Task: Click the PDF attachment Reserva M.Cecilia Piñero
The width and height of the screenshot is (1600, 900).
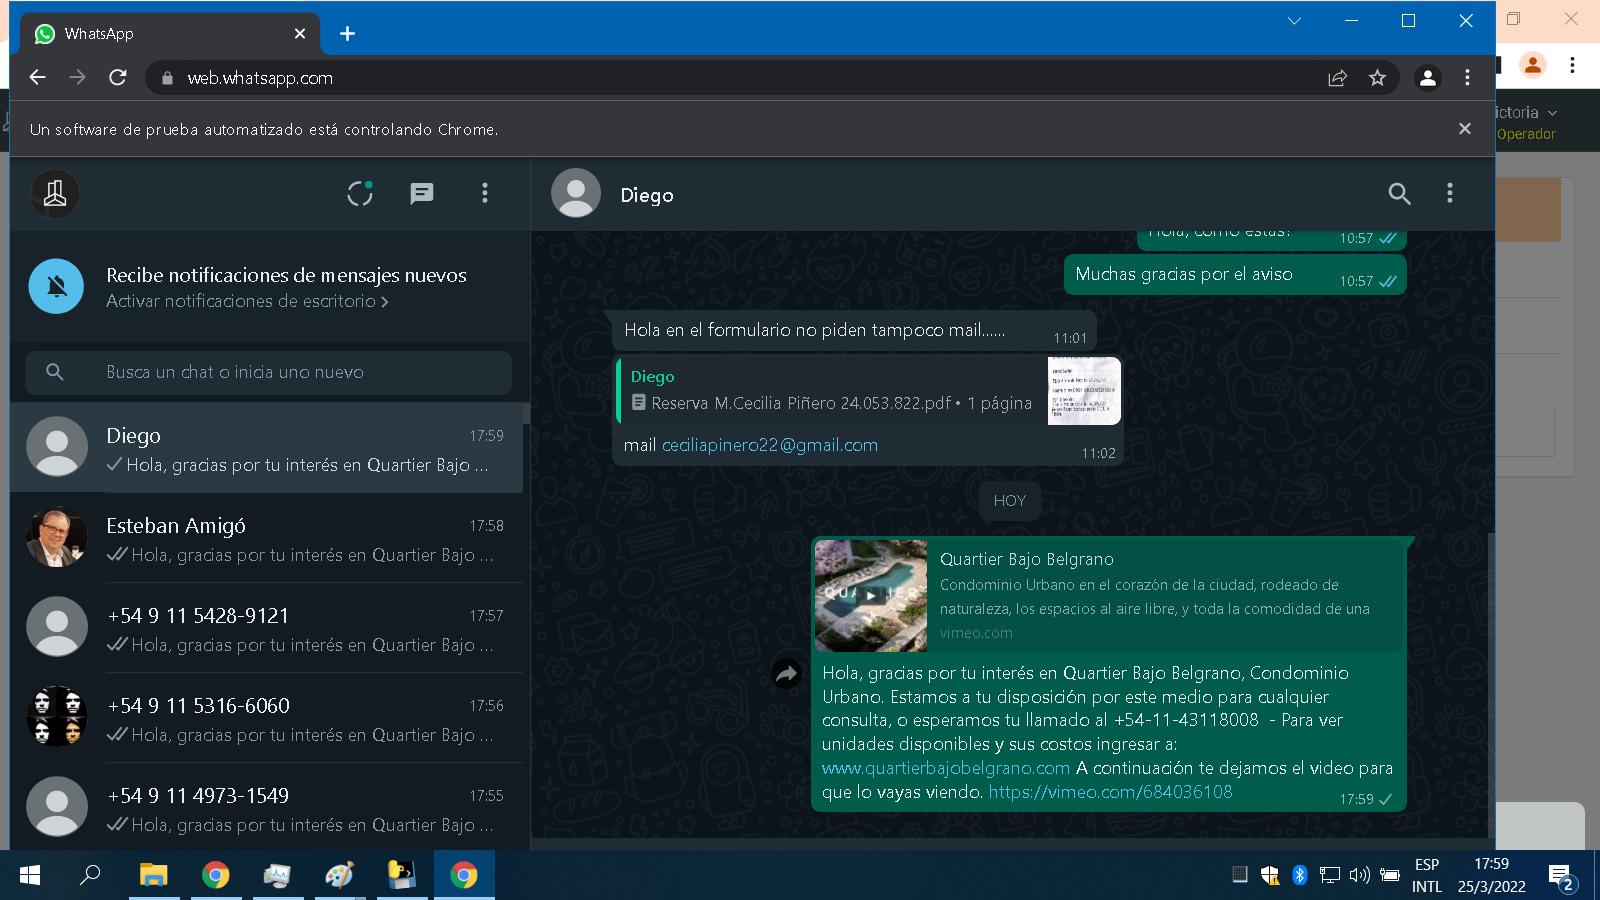Action: click(831, 391)
